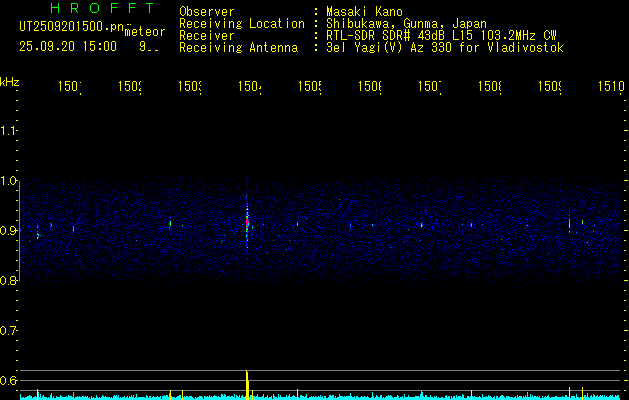629x400 pixels.
Task: Click the timestamp "25.09.20 15:00"
Action: [68, 47]
